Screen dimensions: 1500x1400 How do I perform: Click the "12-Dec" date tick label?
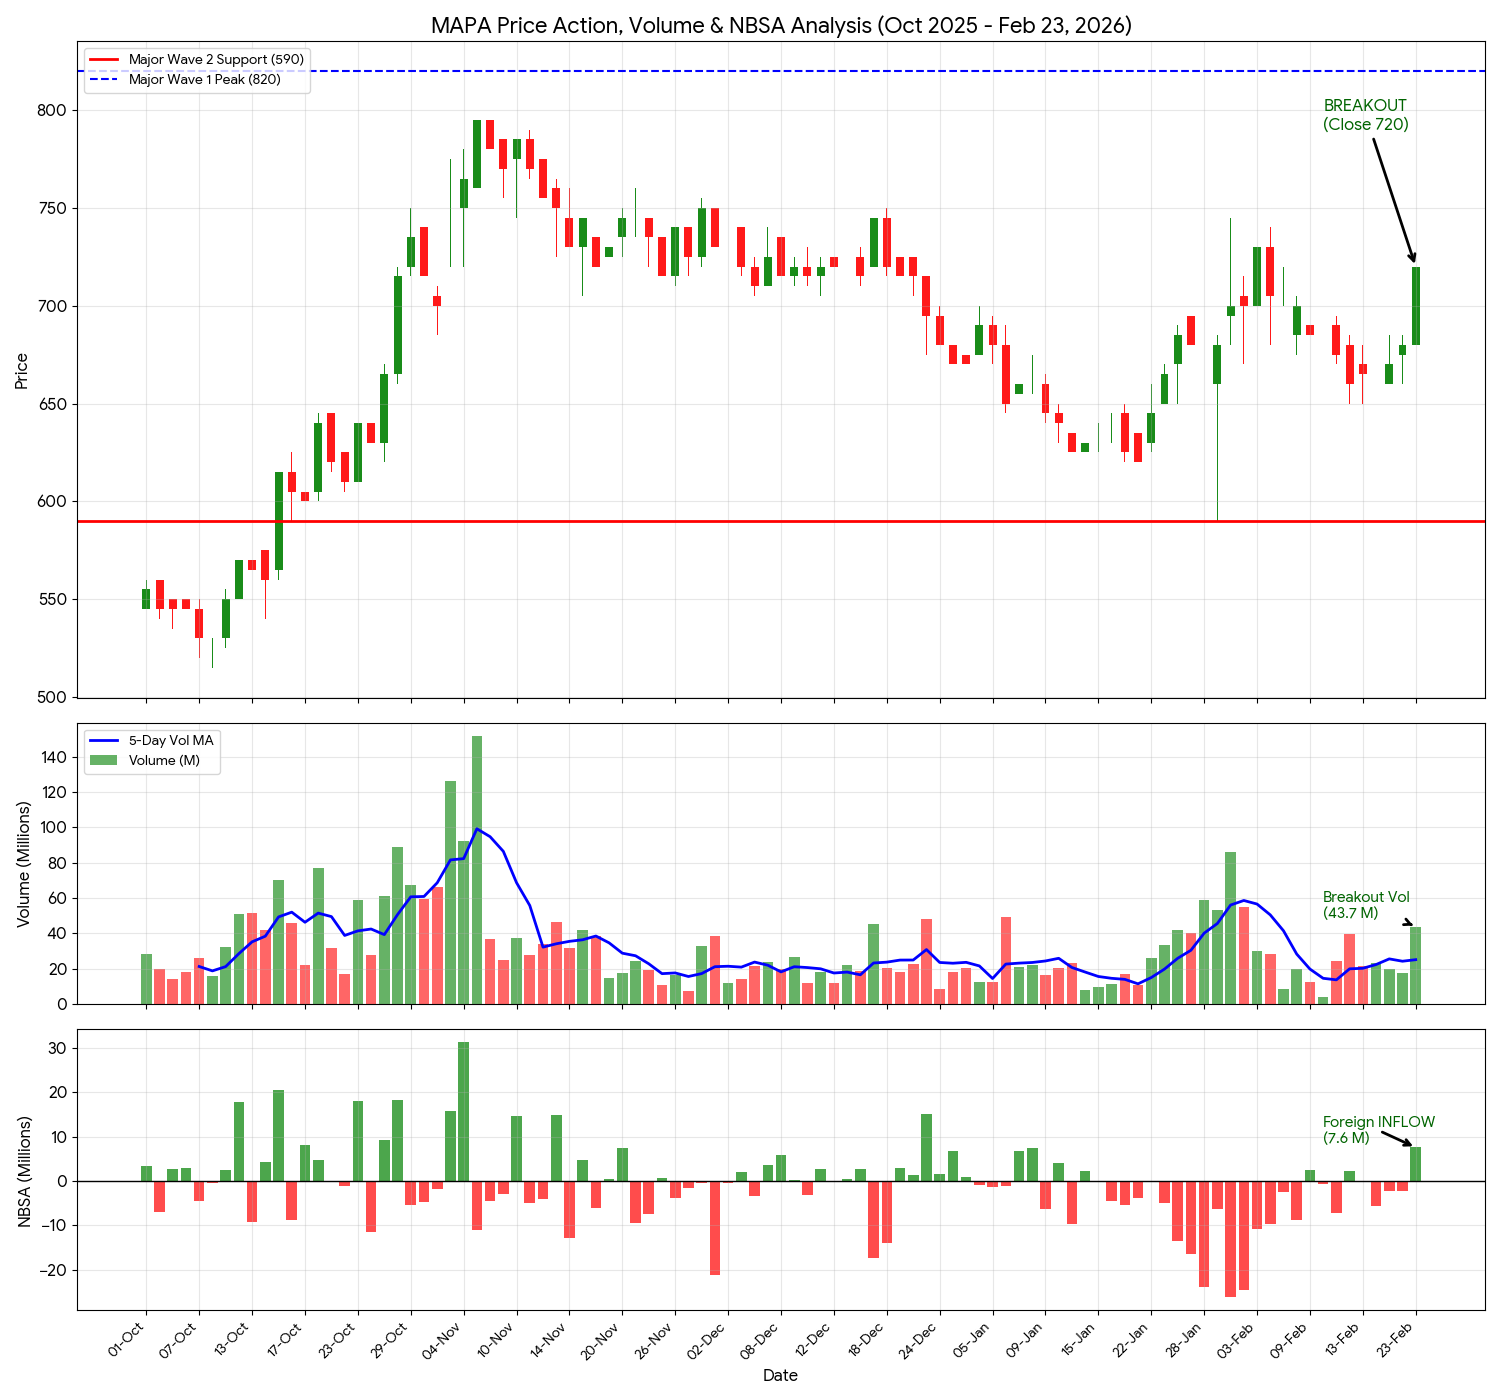click(x=816, y=1339)
